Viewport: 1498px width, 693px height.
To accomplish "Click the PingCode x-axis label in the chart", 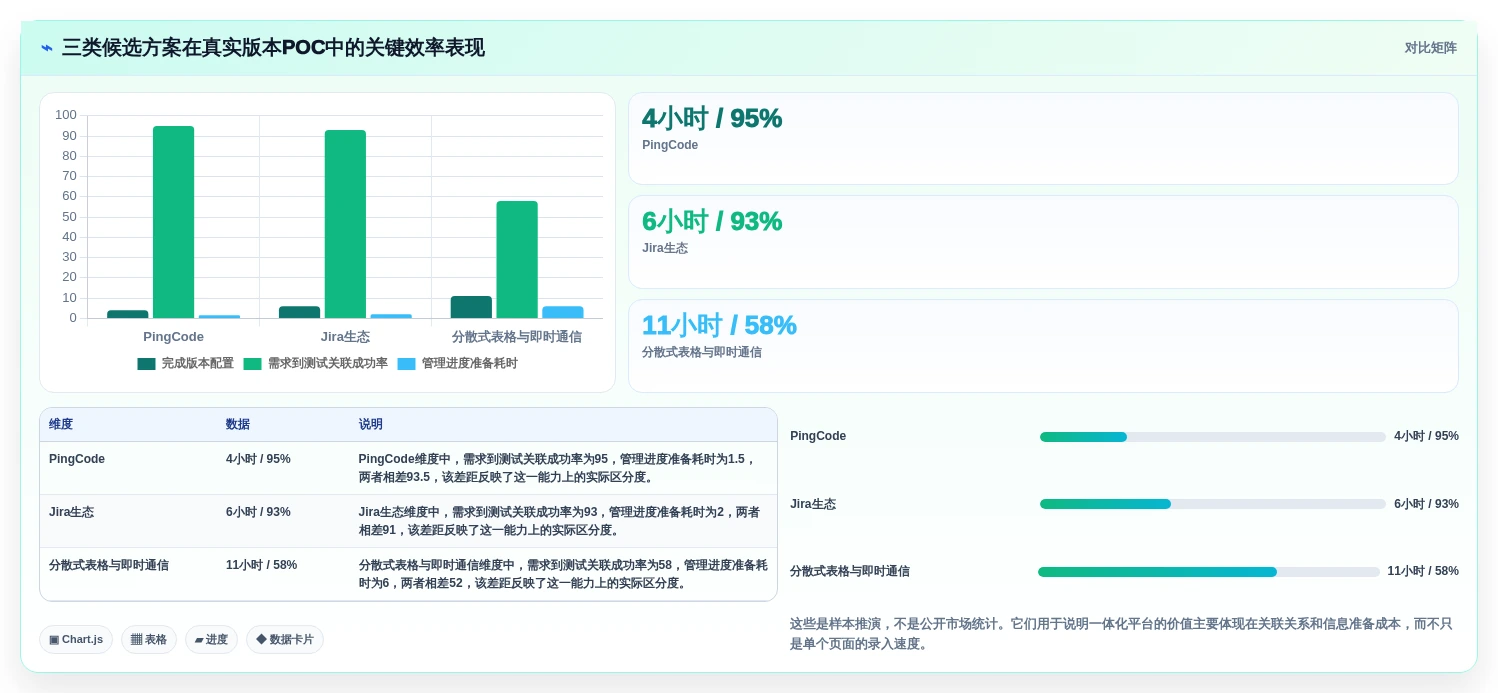I will [173, 337].
